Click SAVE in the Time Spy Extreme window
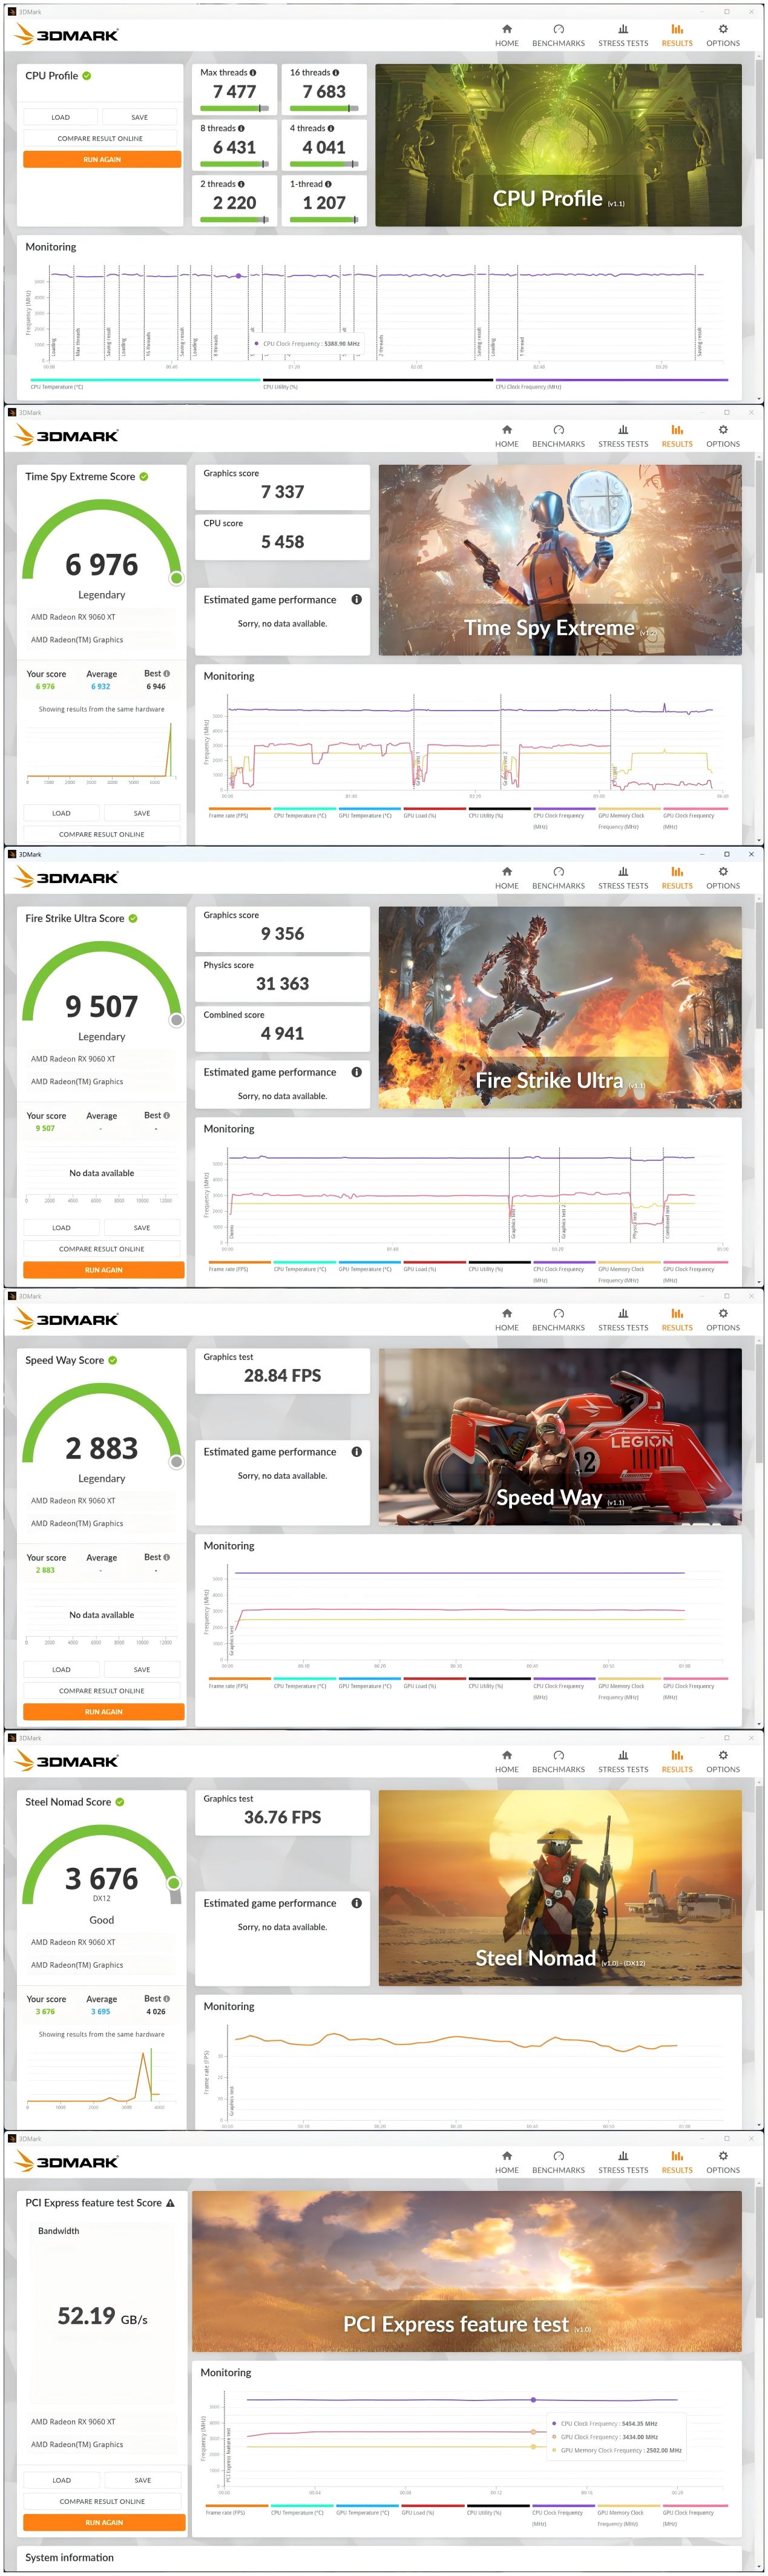The width and height of the screenshot is (768, 2576). [x=142, y=813]
